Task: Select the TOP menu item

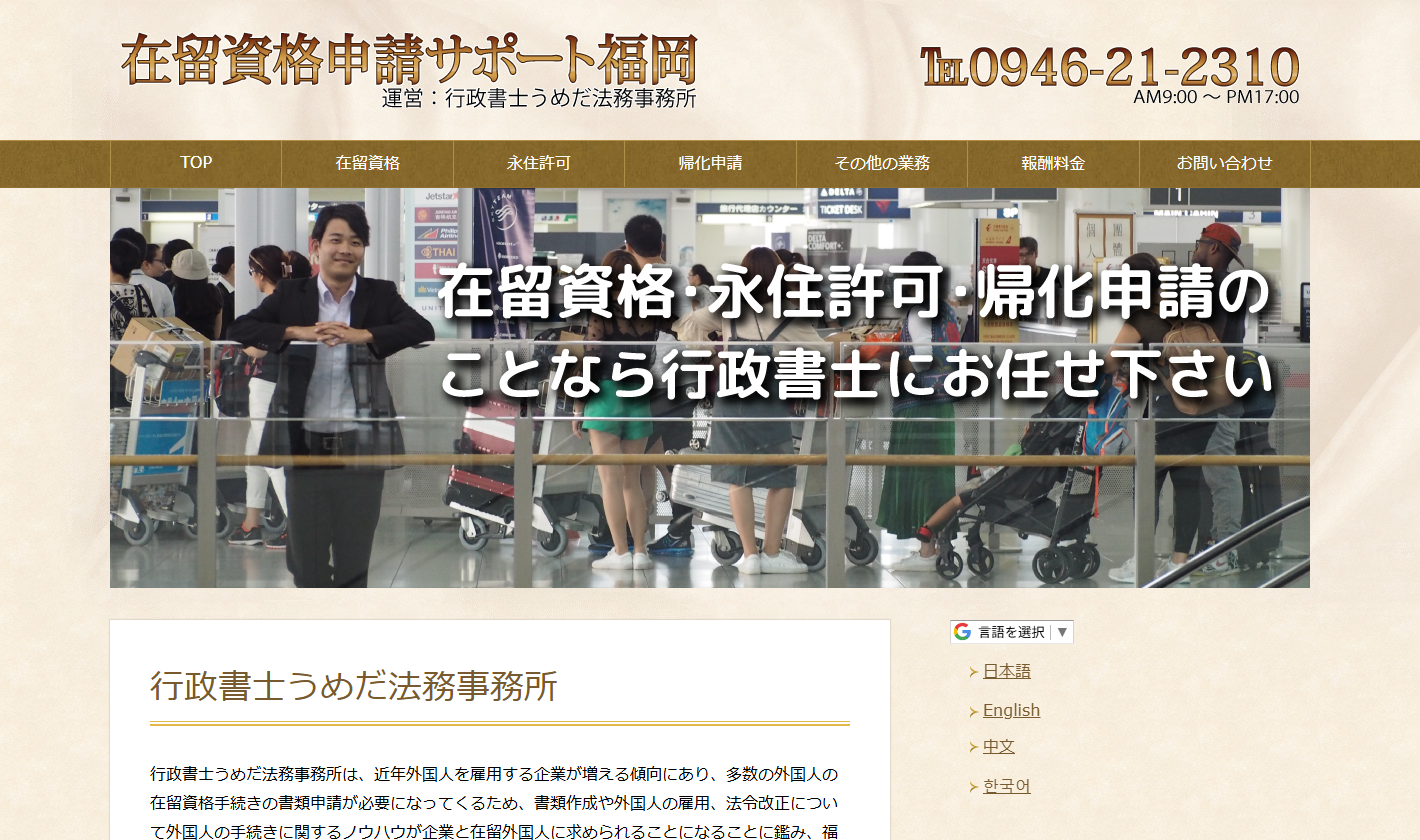Action: click(194, 164)
